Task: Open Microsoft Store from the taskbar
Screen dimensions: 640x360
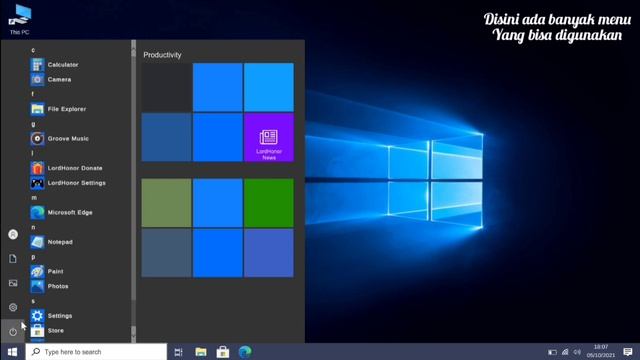Action: point(223,352)
